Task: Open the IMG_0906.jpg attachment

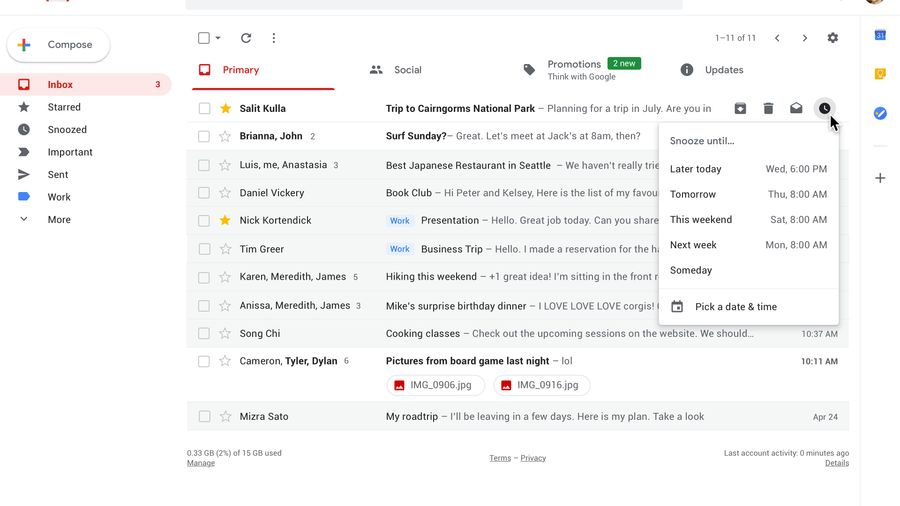Action: coord(435,386)
